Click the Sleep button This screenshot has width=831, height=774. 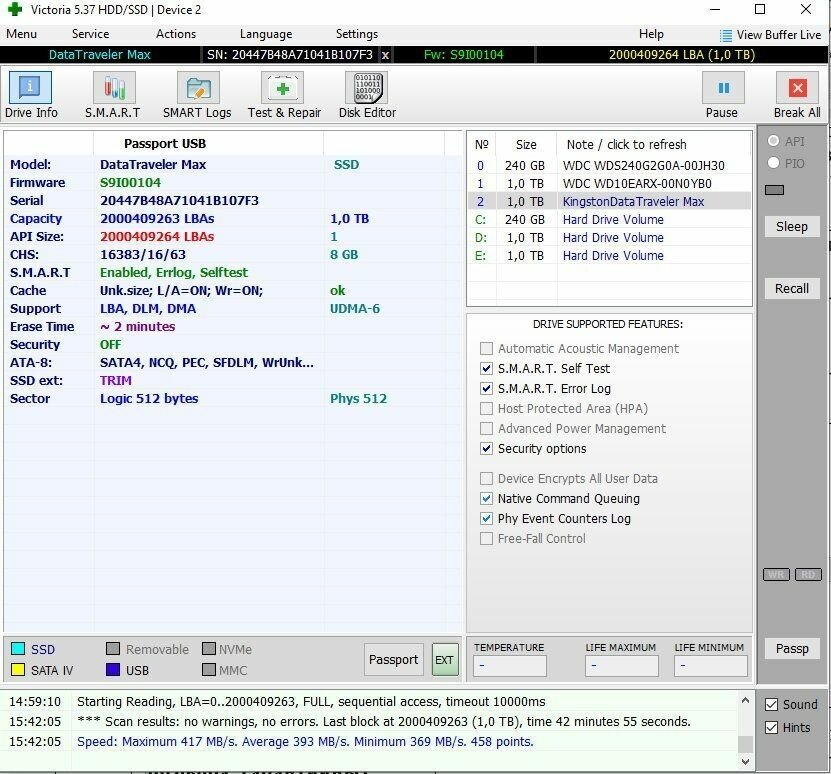(792, 226)
